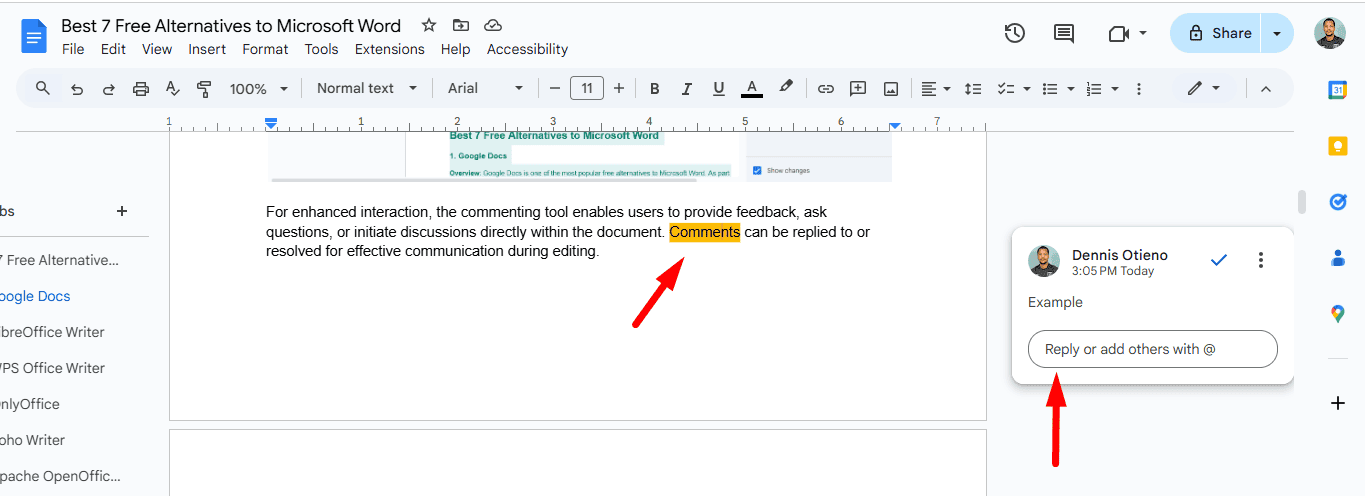Click the add comment toolbar icon

[857, 88]
